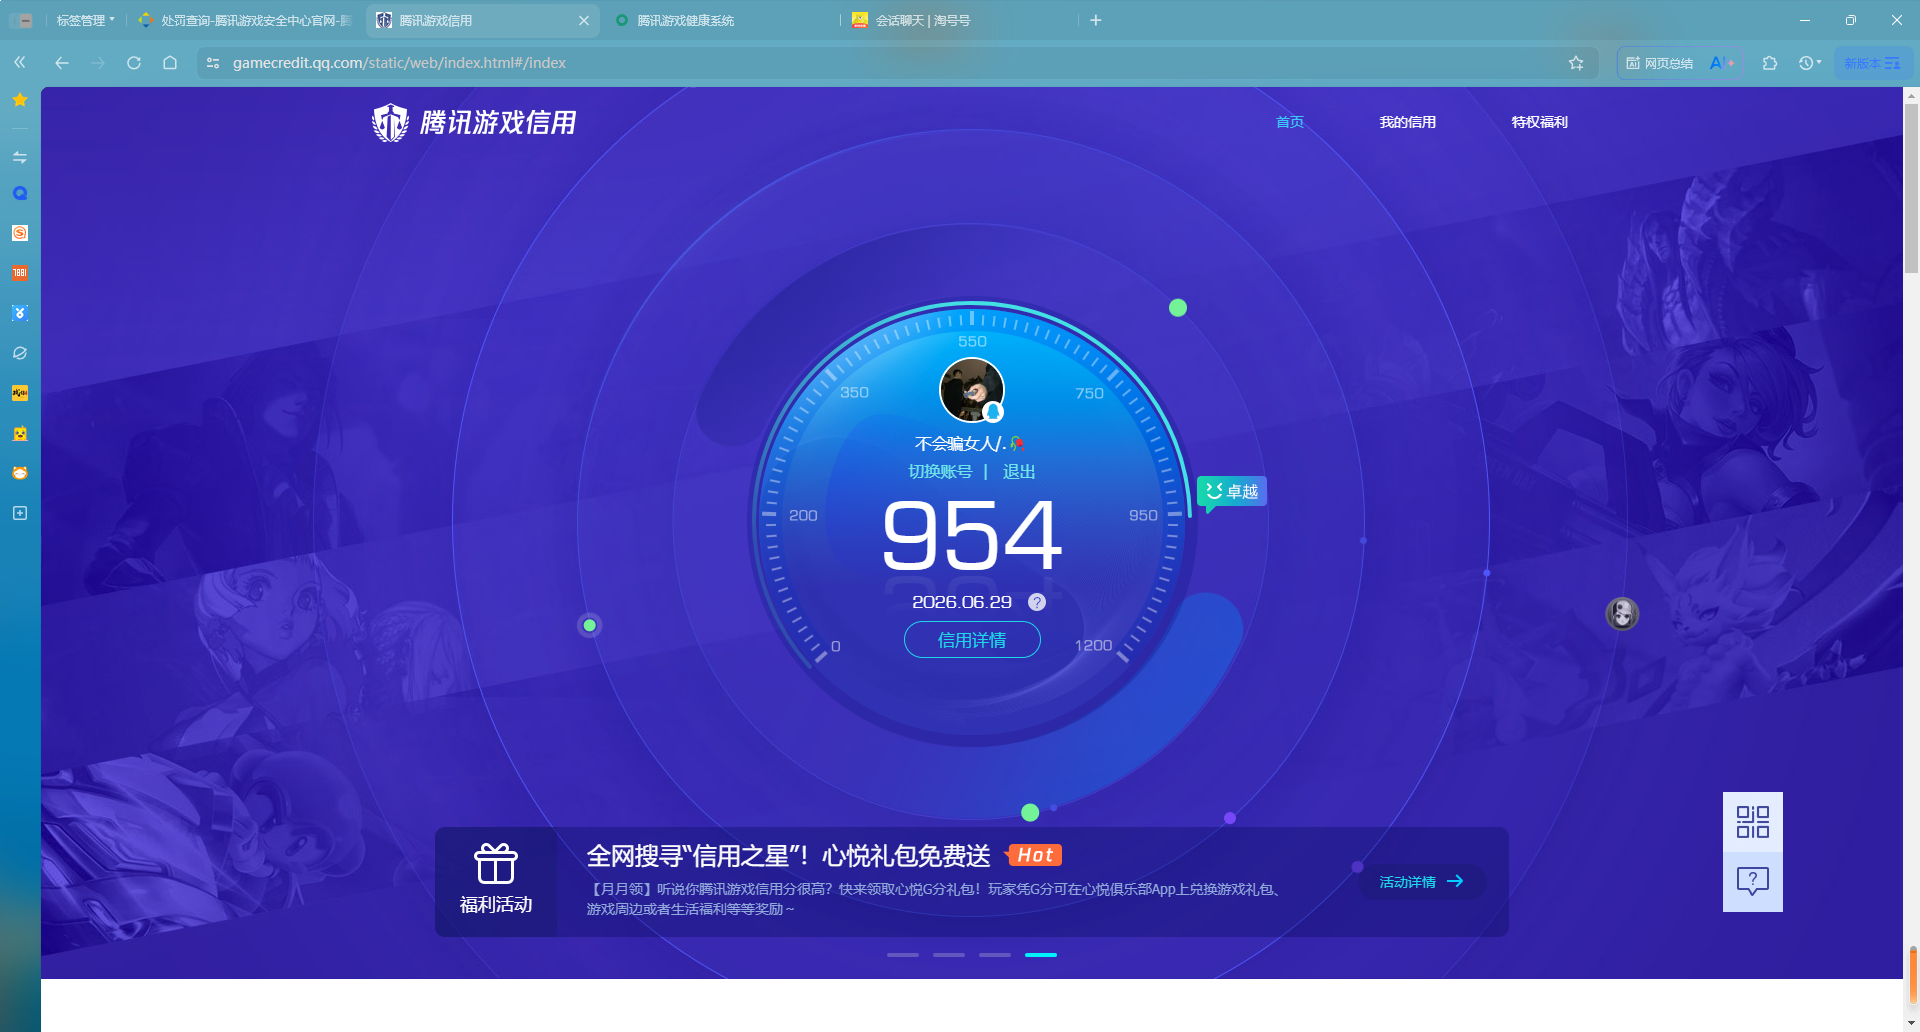The image size is (1920, 1032).
Task: Go to browser home page
Action: click(x=170, y=63)
